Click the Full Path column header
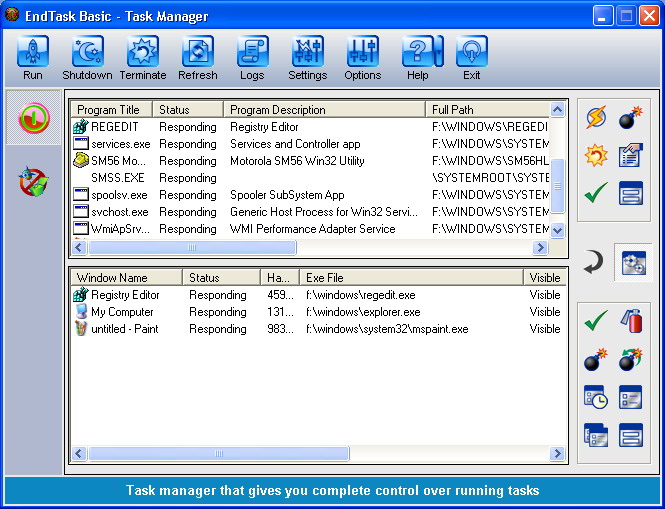 488,110
